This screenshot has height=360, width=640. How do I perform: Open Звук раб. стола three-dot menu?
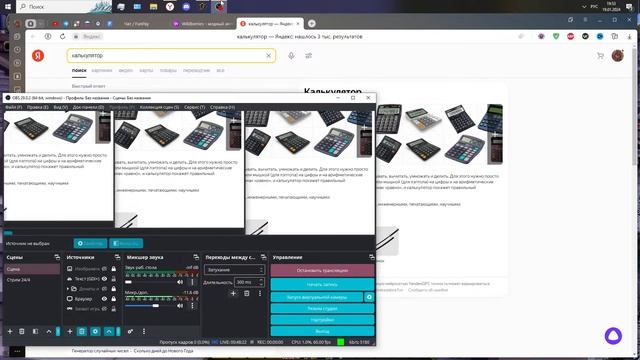(192, 282)
